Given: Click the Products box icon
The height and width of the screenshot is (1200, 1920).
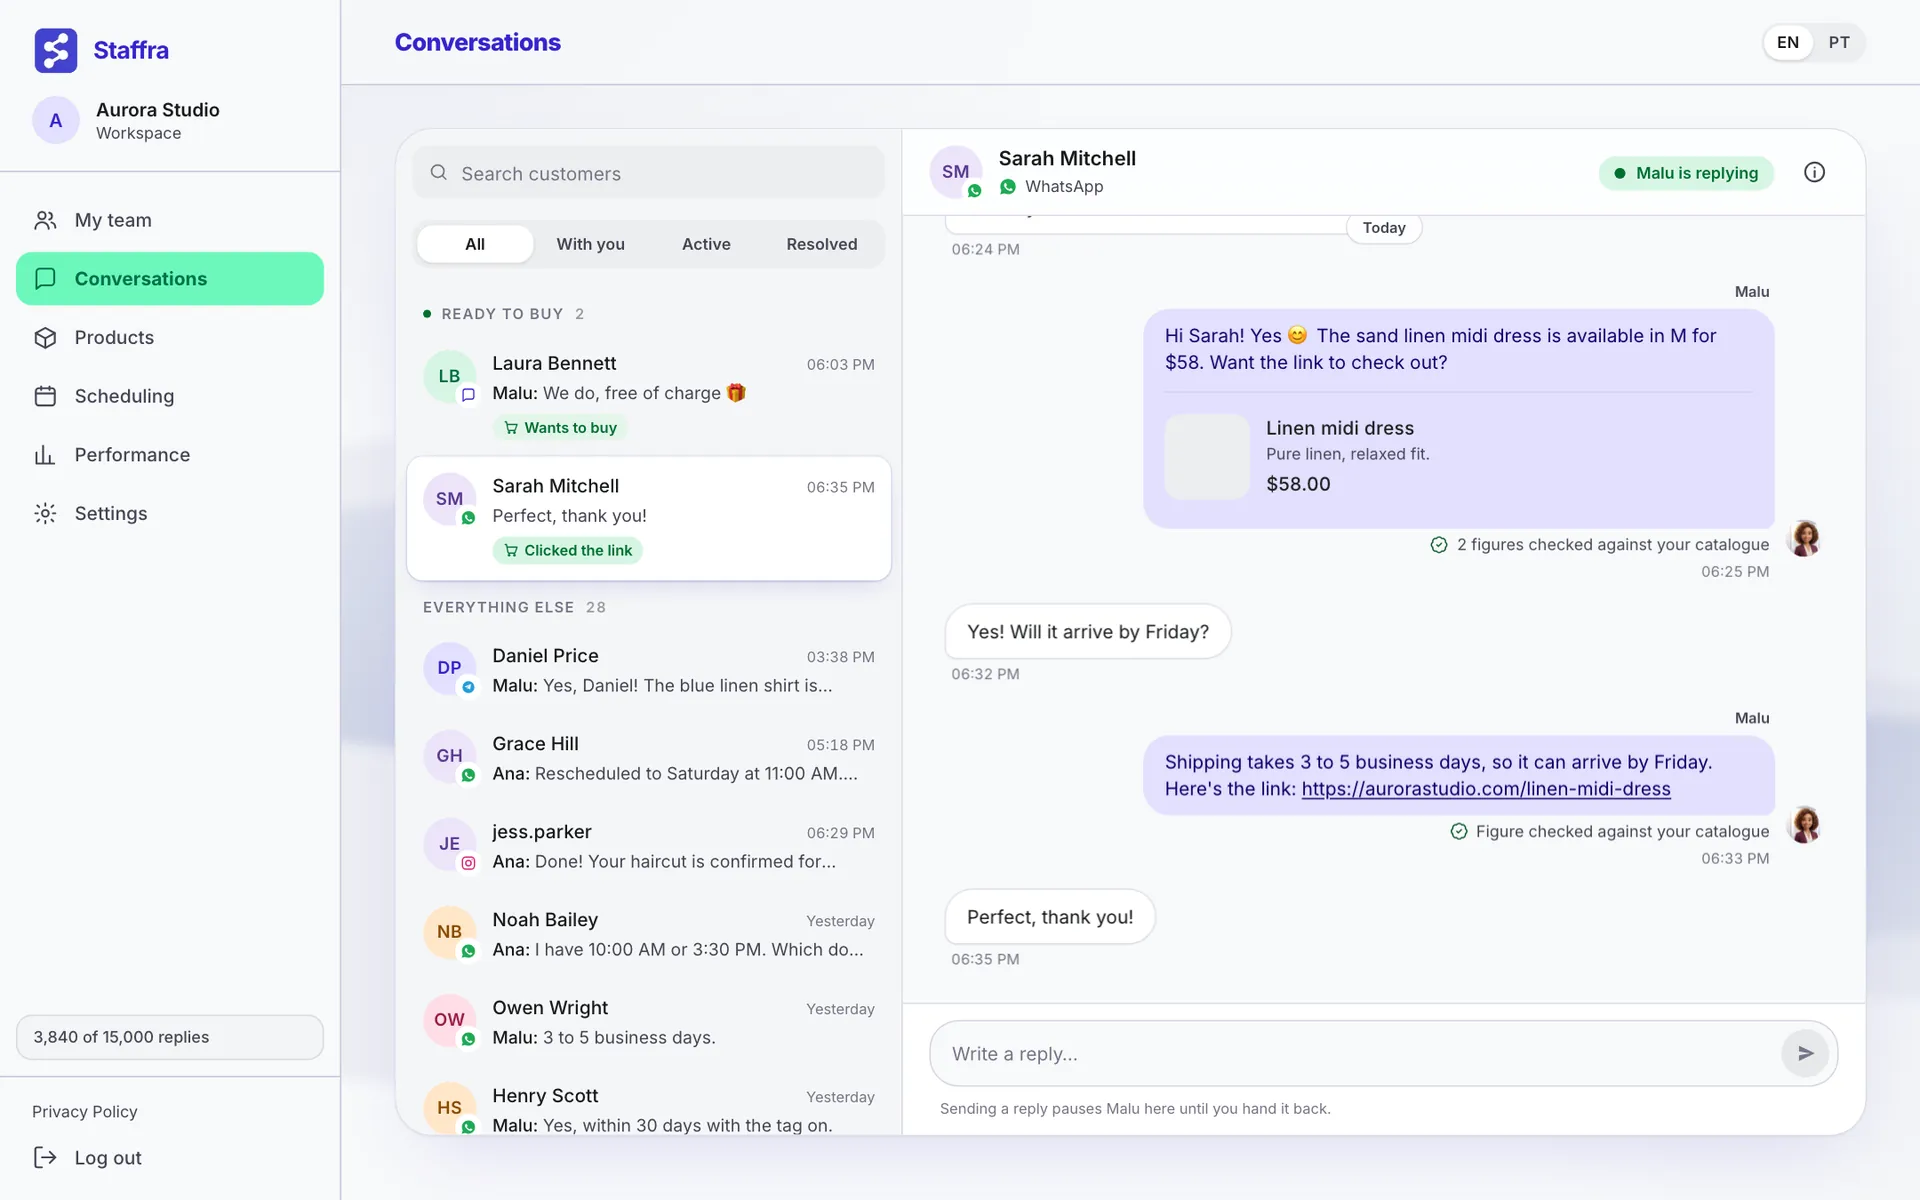Looking at the screenshot, I should point(45,338).
